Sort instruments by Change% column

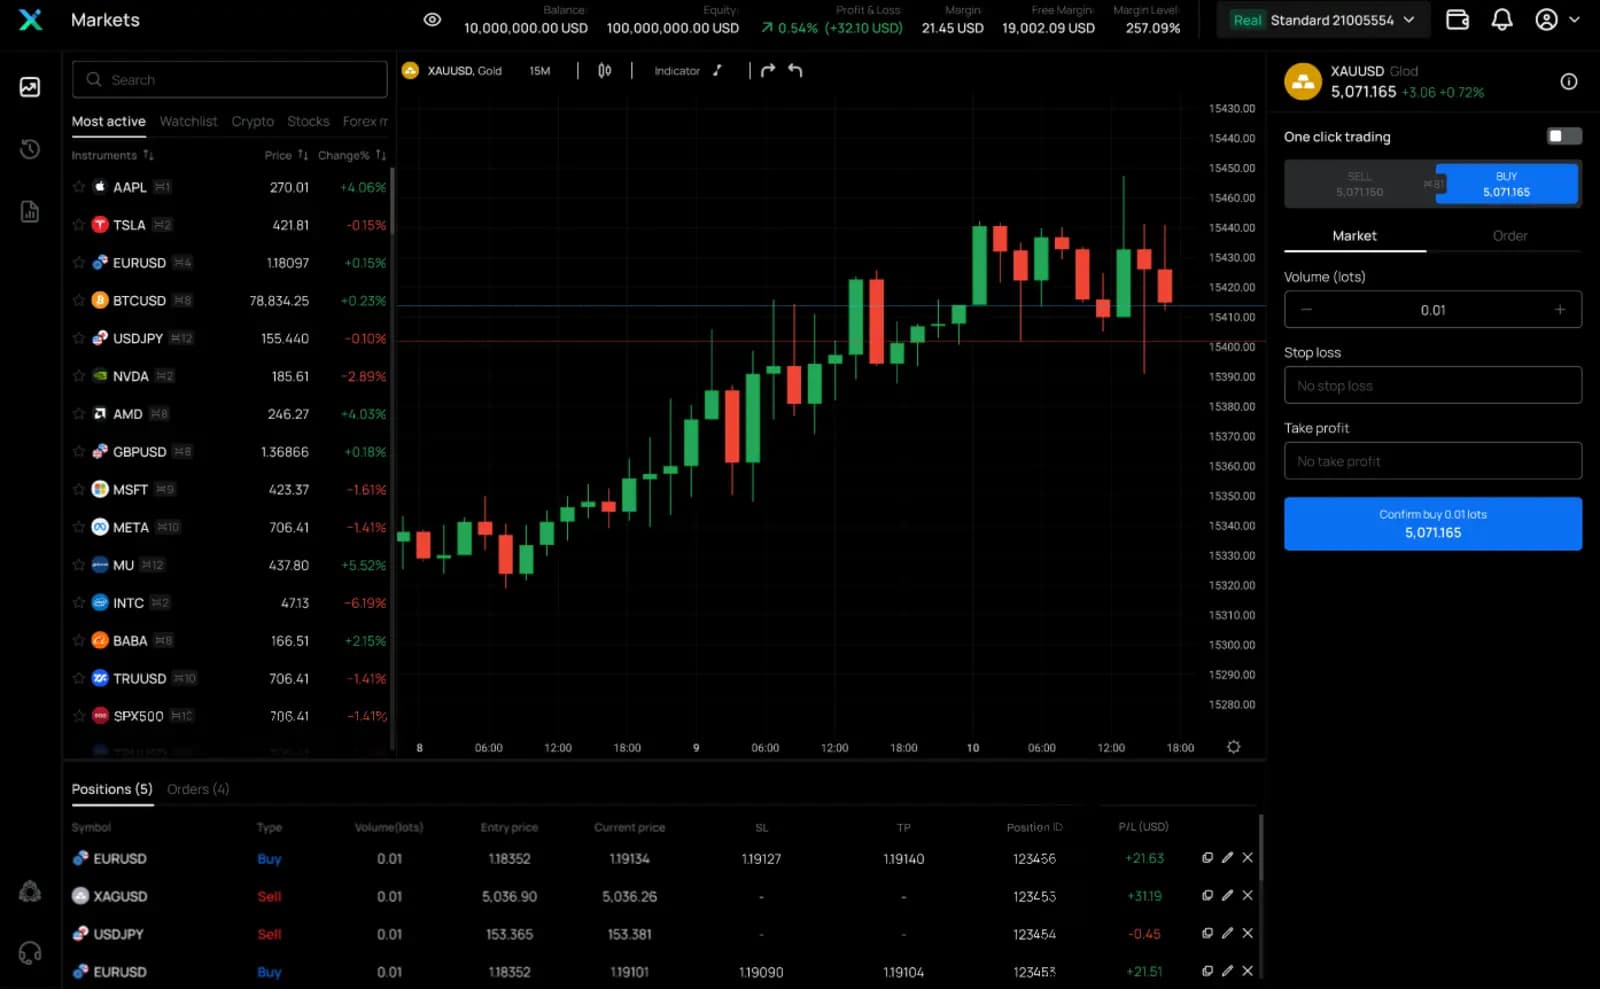pos(352,155)
